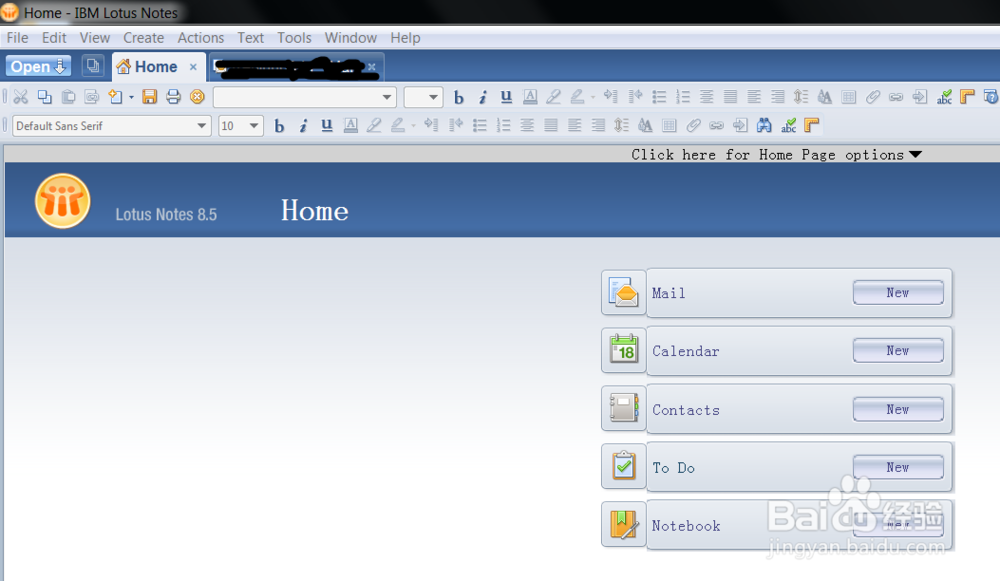
Task: Toggle italic in the top toolbar
Action: pyautogui.click(x=483, y=97)
